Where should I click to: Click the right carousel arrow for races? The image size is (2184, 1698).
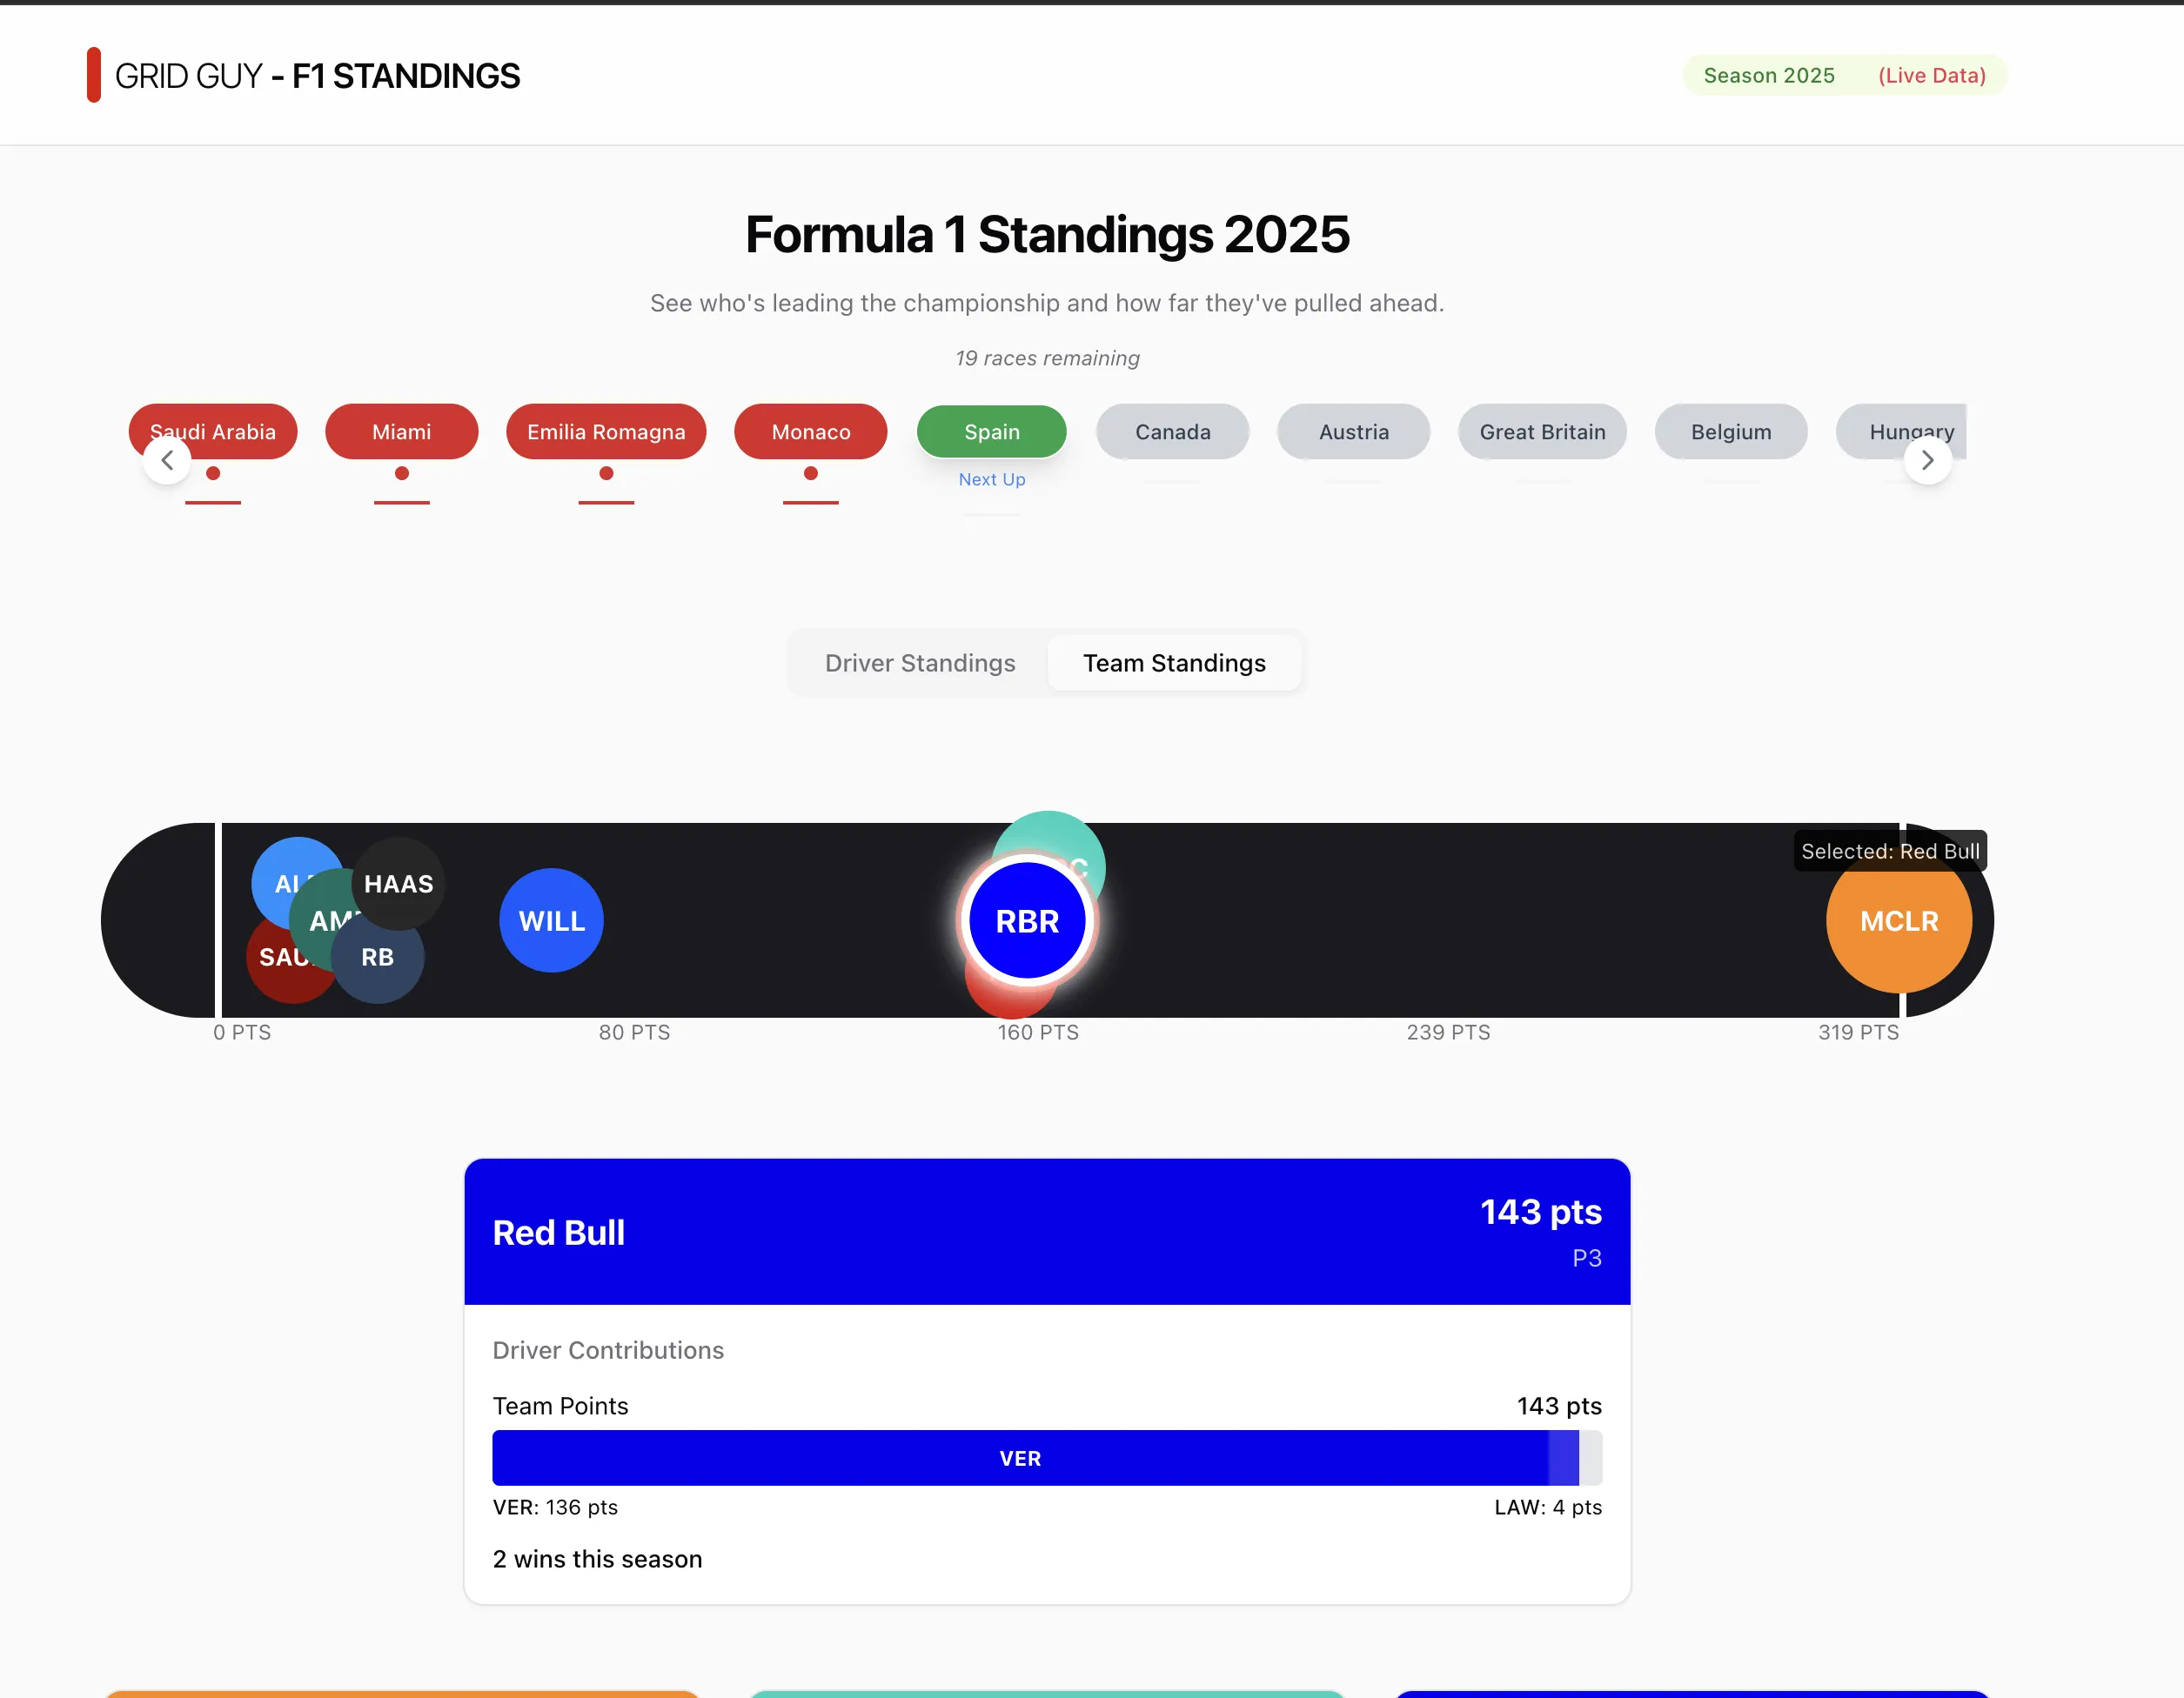point(1927,460)
